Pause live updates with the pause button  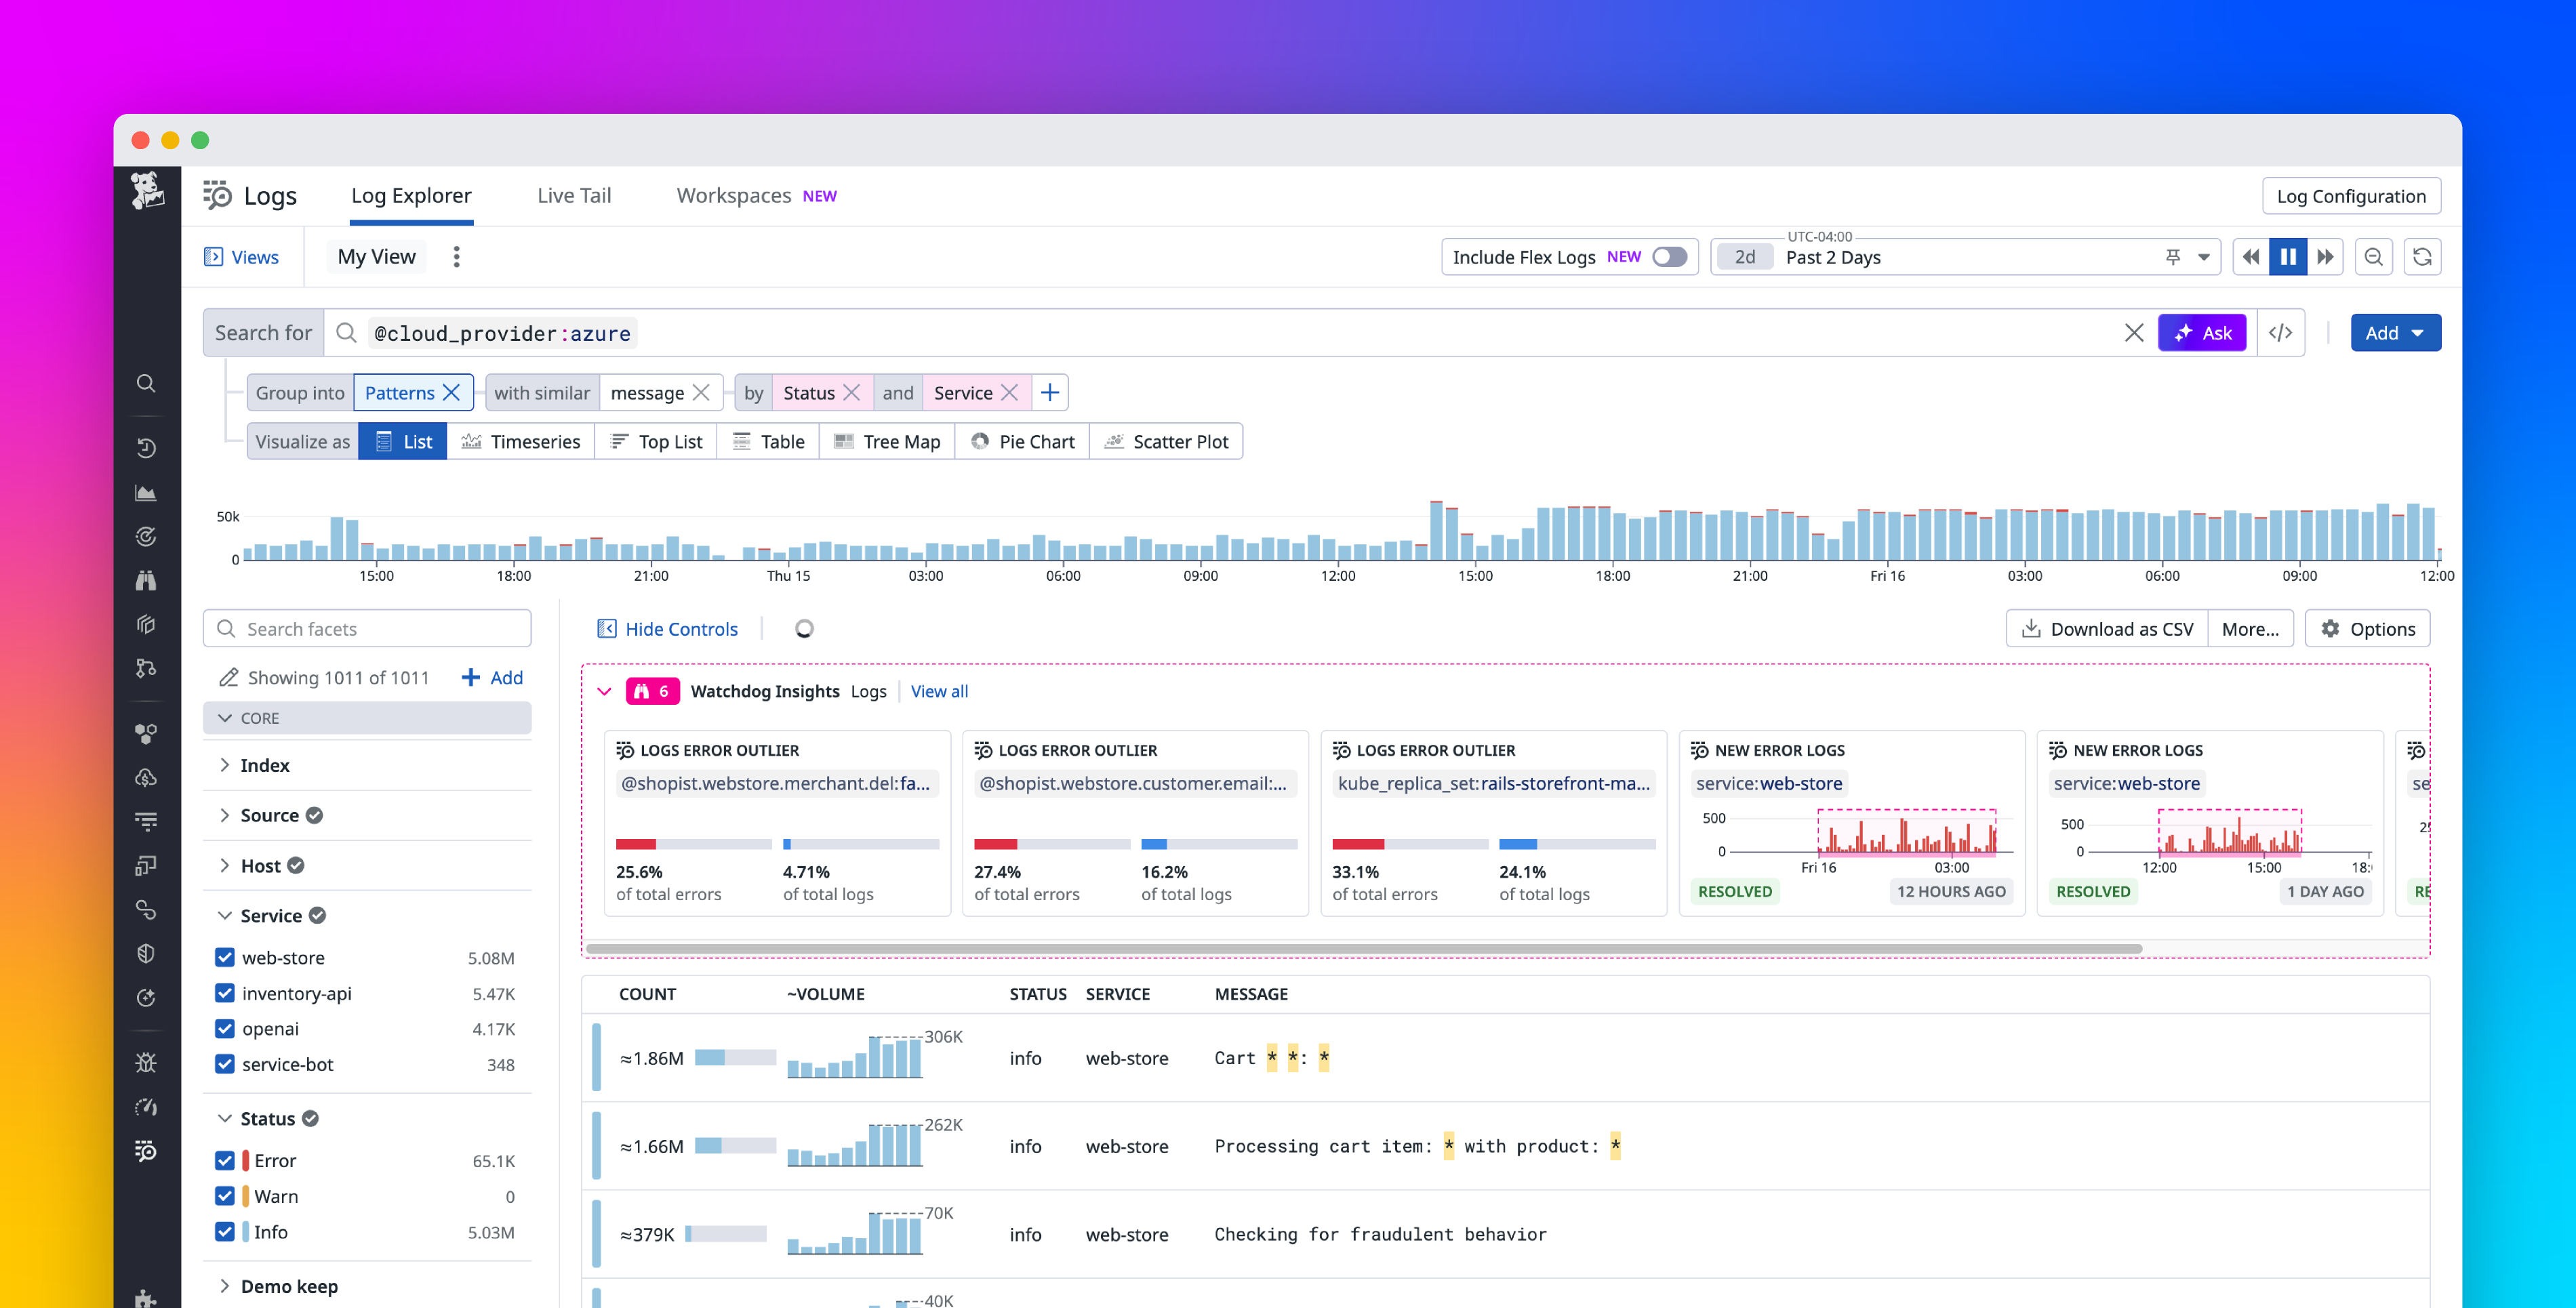click(x=2288, y=256)
